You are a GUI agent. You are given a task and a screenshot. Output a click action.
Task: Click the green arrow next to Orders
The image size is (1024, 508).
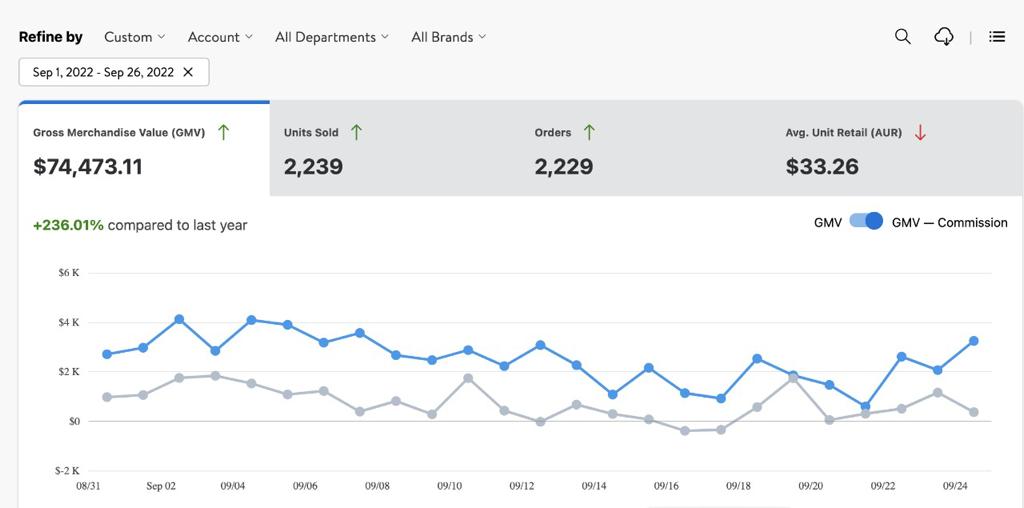589,132
